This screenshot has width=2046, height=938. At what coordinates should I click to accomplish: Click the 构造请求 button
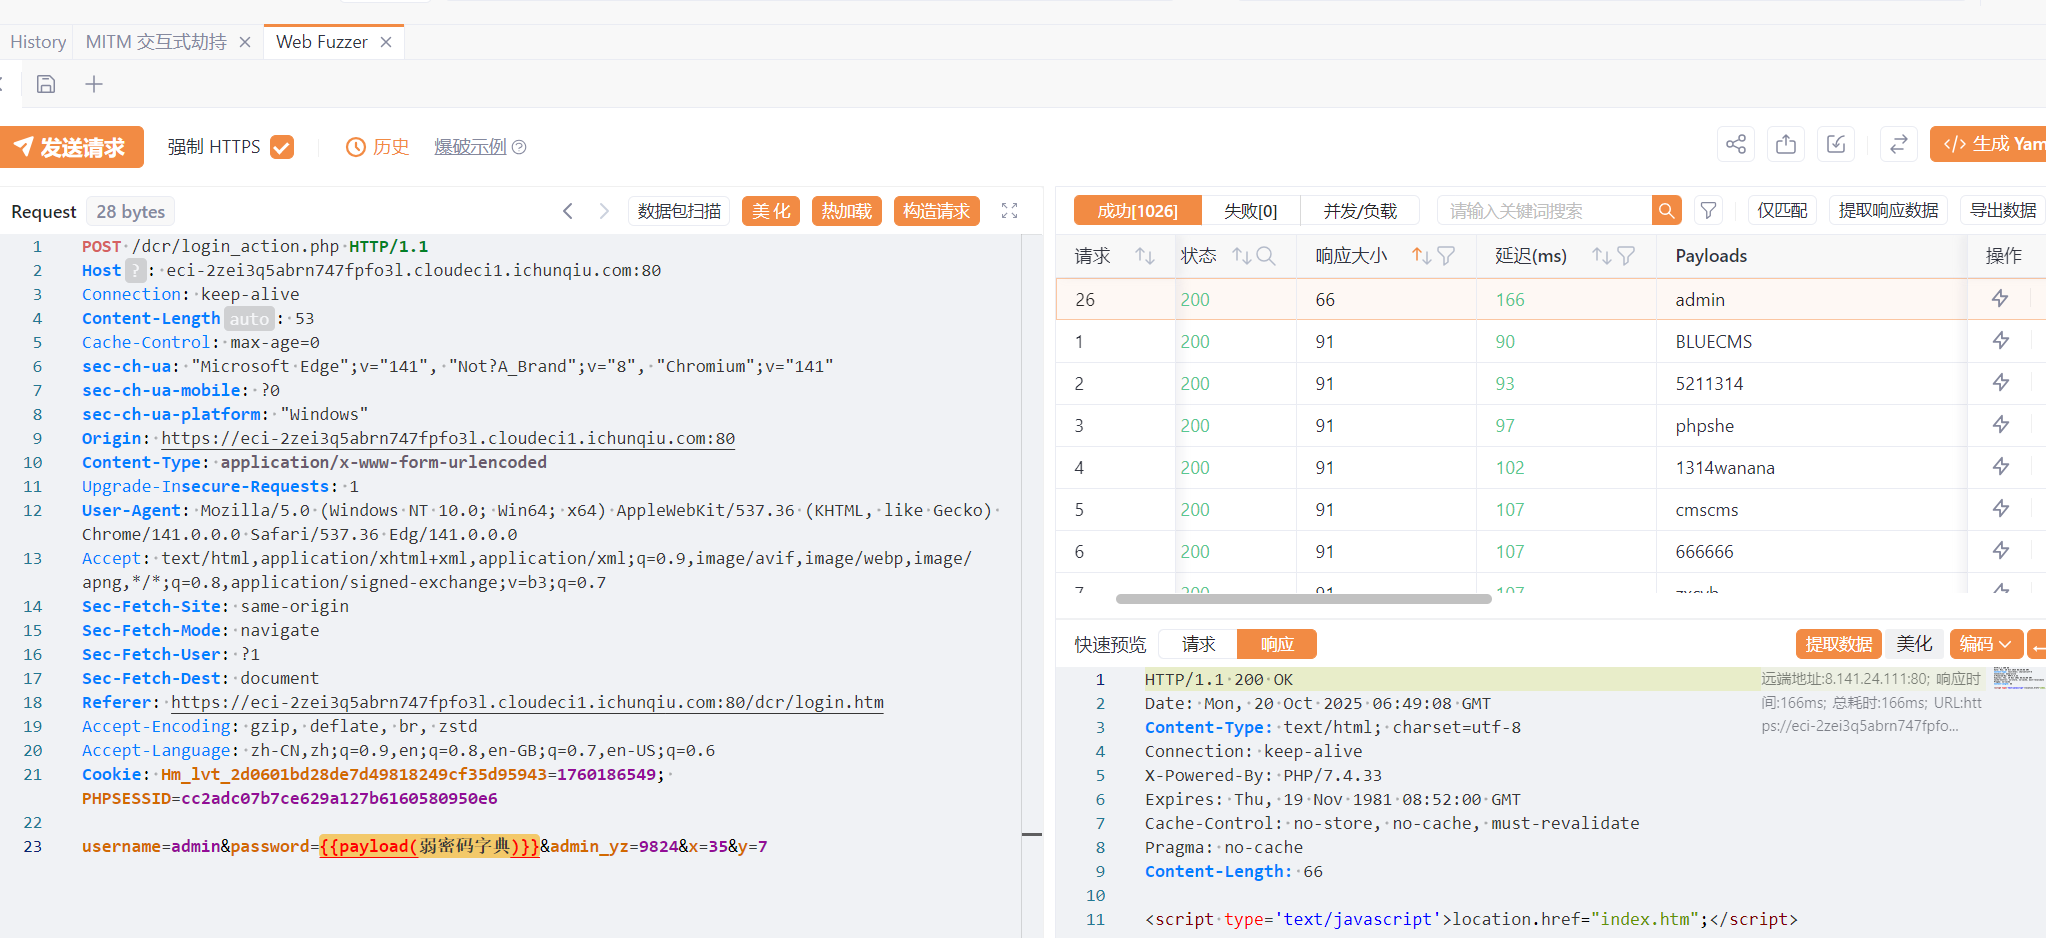point(937,211)
